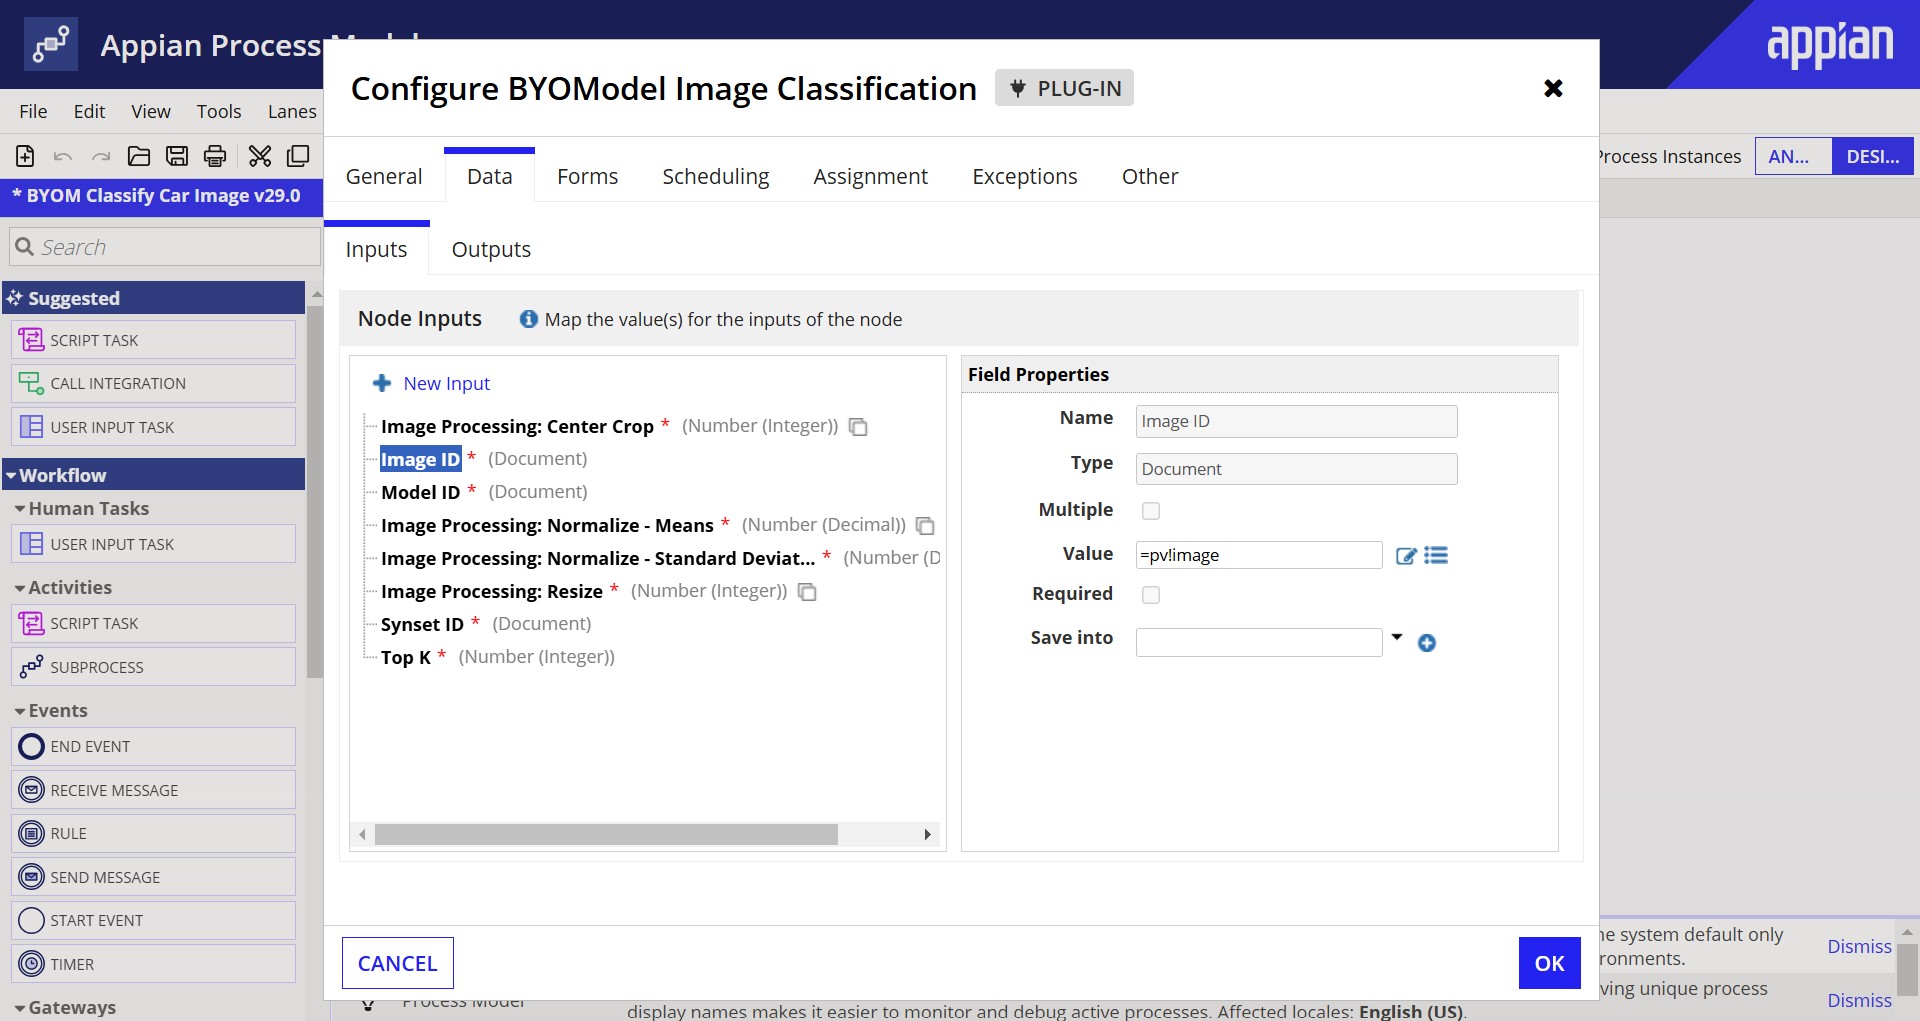Click the New Input link

tap(446, 384)
